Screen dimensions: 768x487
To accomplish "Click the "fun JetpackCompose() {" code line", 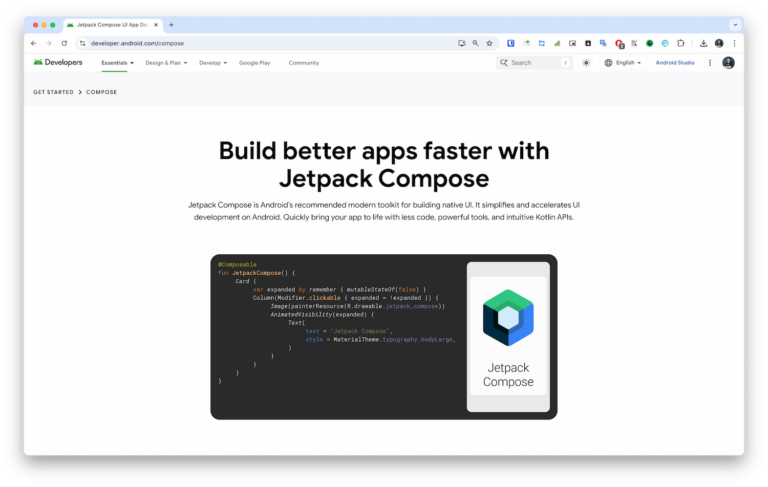I will 257,273.
